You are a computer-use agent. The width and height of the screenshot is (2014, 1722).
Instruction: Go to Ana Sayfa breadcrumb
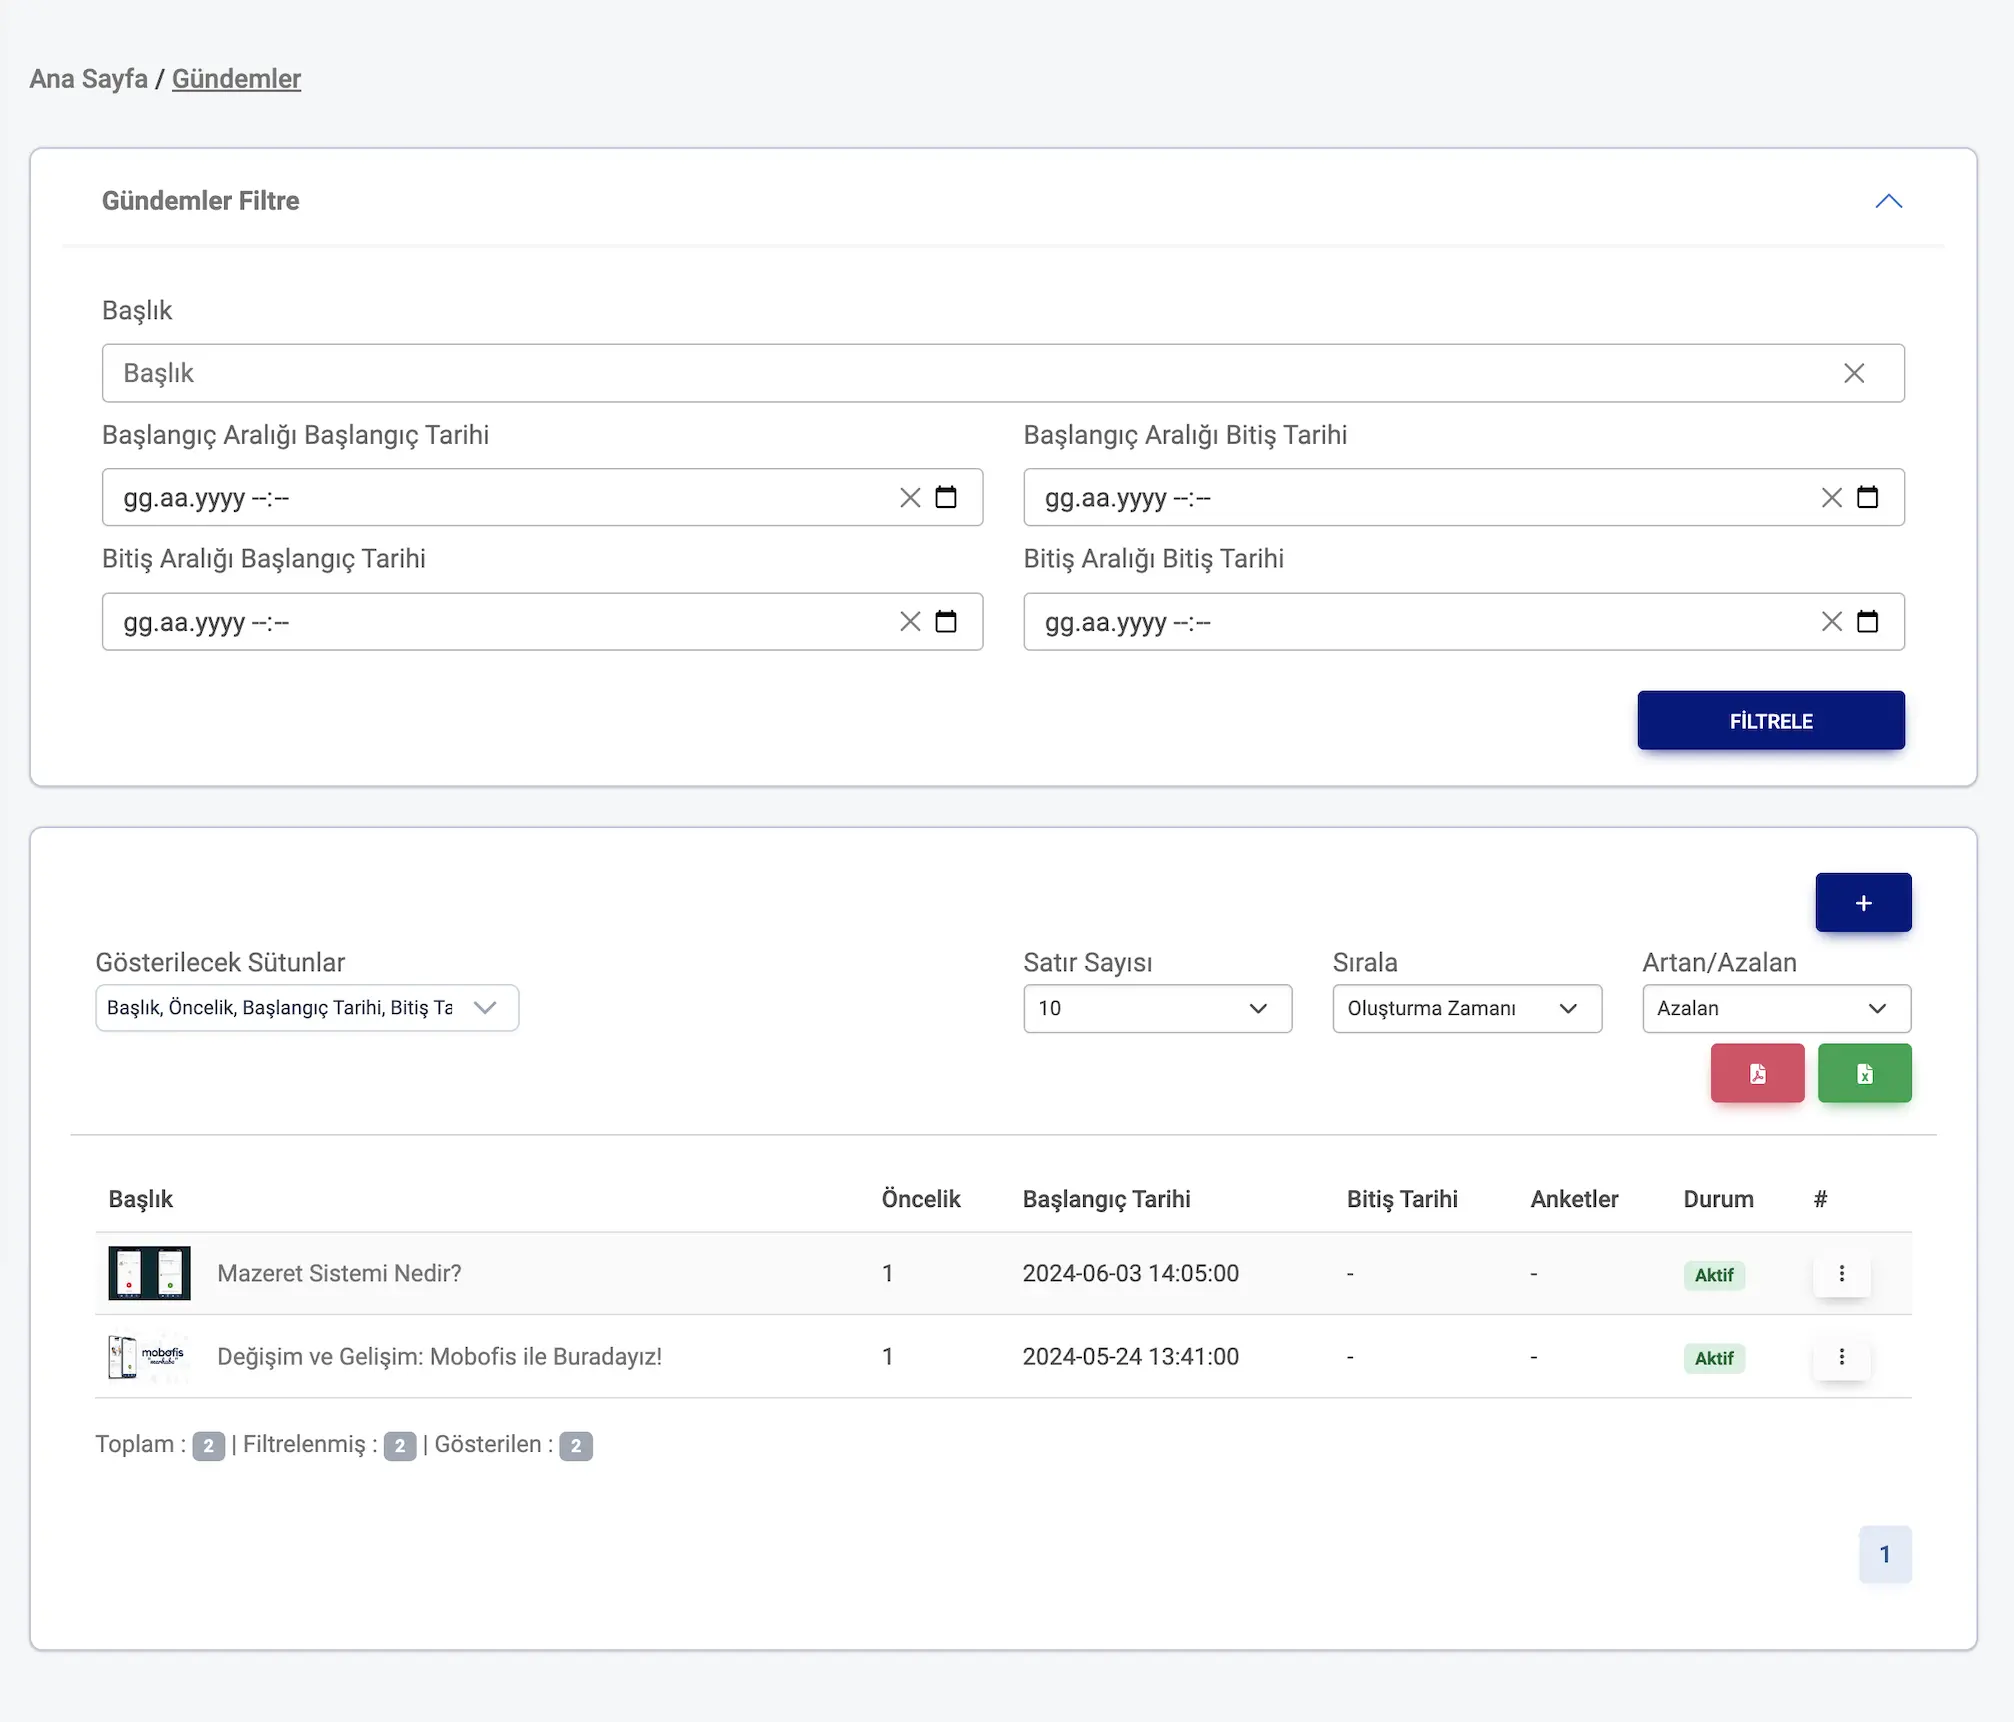click(89, 79)
